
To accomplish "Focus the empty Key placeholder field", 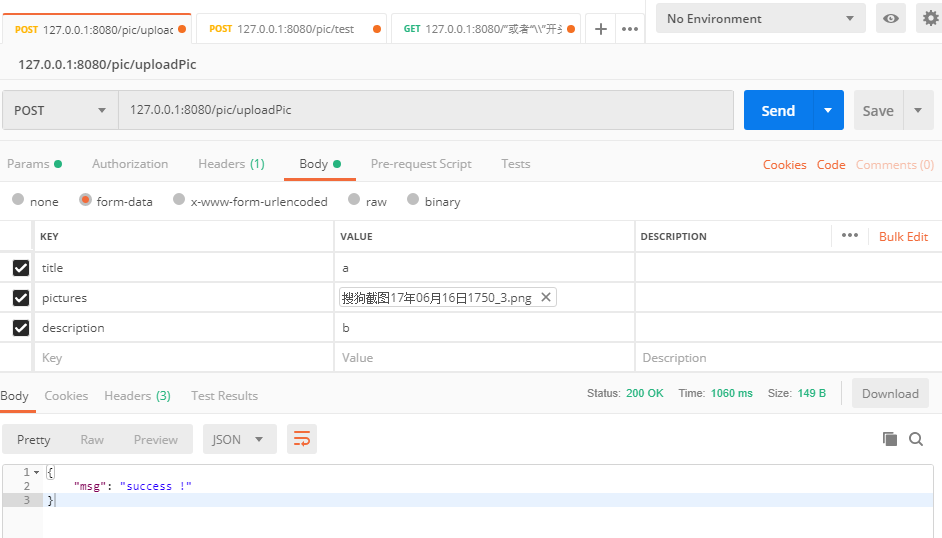I will coord(183,358).
